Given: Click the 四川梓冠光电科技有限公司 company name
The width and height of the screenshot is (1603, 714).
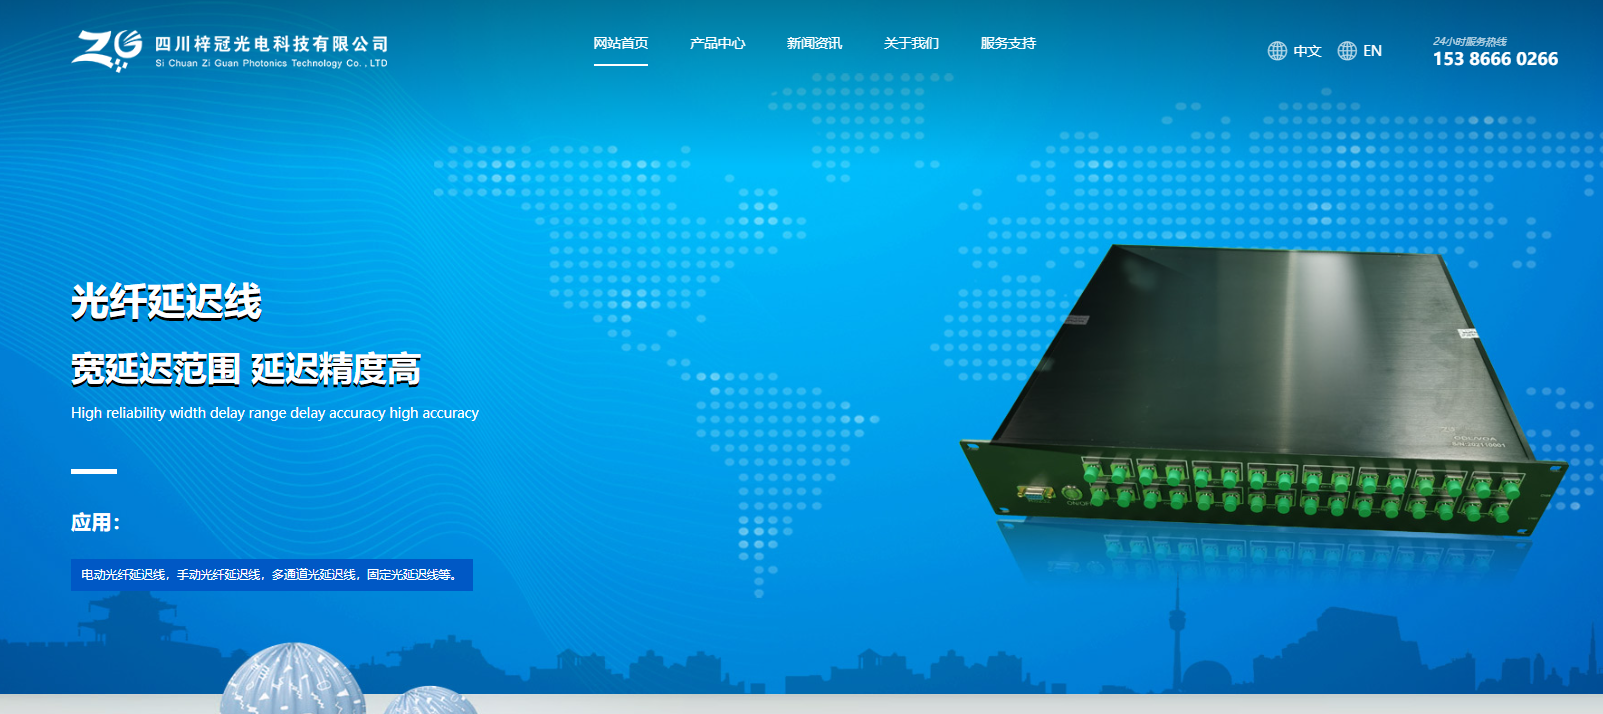Looking at the screenshot, I should (x=271, y=44).
